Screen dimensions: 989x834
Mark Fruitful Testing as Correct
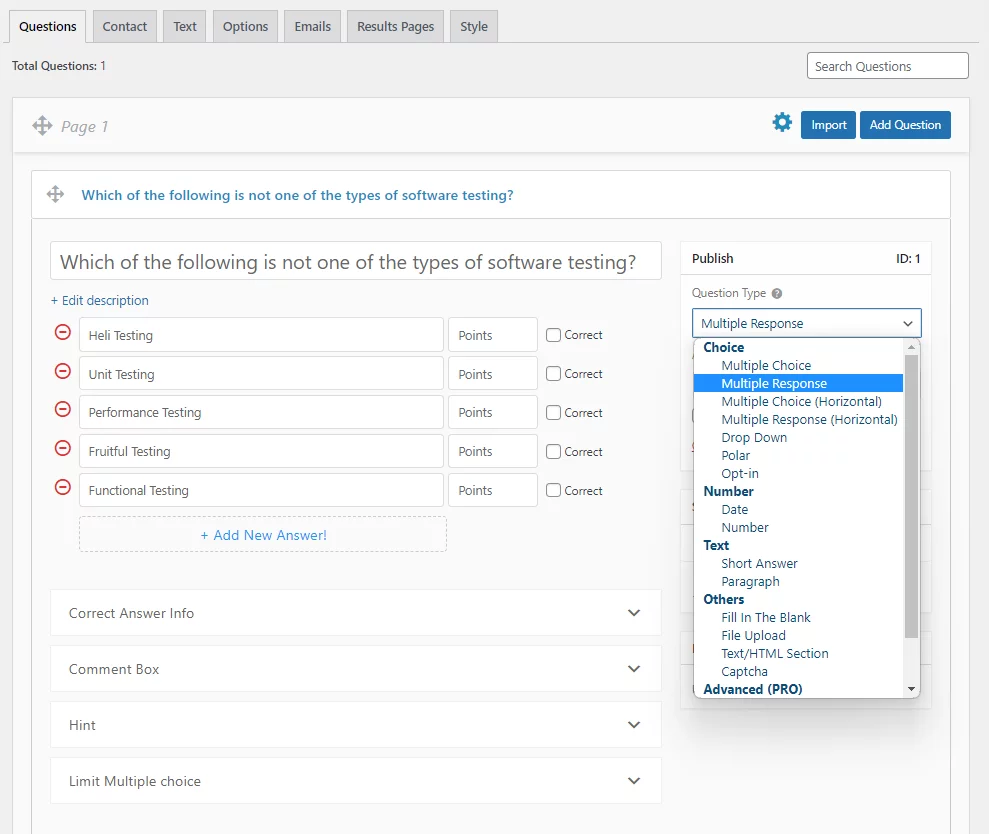tap(553, 452)
